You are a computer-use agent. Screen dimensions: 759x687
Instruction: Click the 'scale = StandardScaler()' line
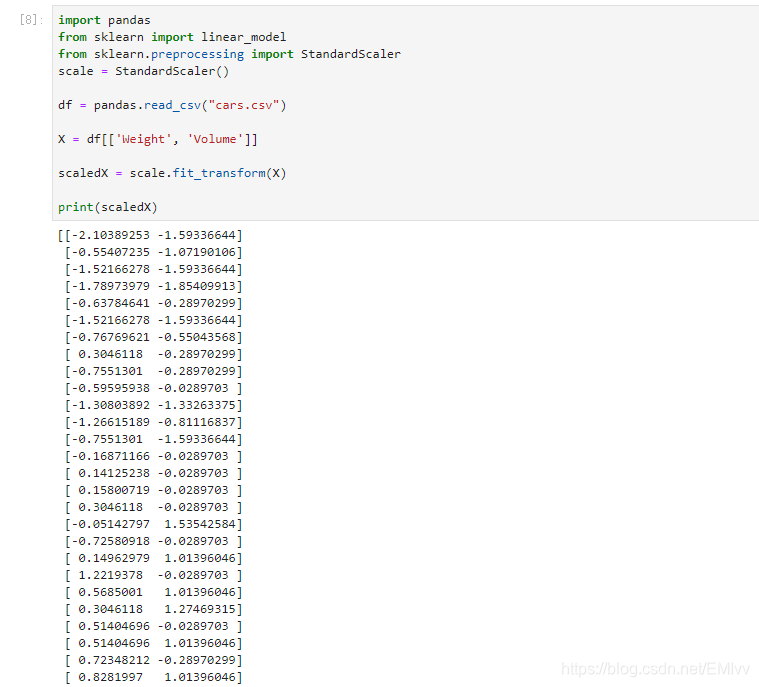tap(143, 71)
